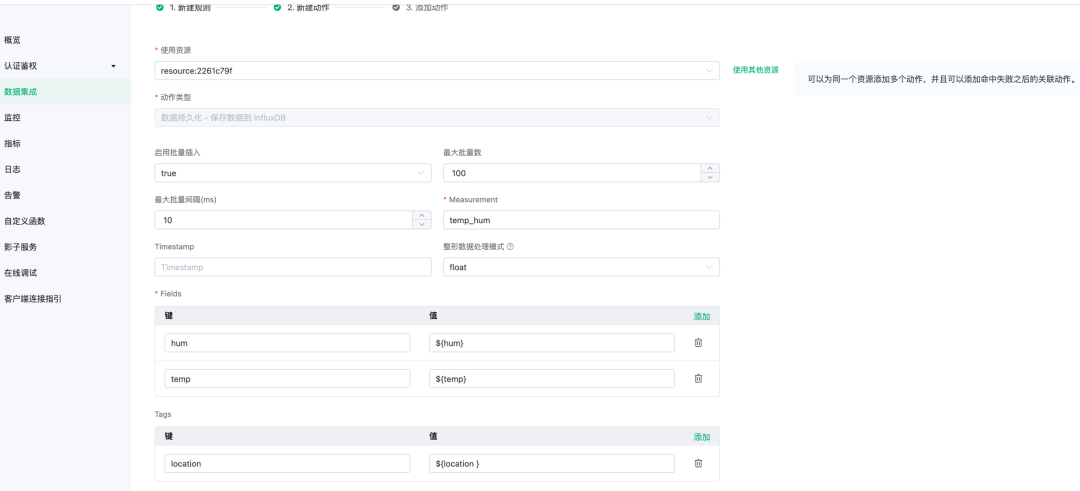The width and height of the screenshot is (1080, 491).
Task: Delete the hum field row
Action: (698, 343)
